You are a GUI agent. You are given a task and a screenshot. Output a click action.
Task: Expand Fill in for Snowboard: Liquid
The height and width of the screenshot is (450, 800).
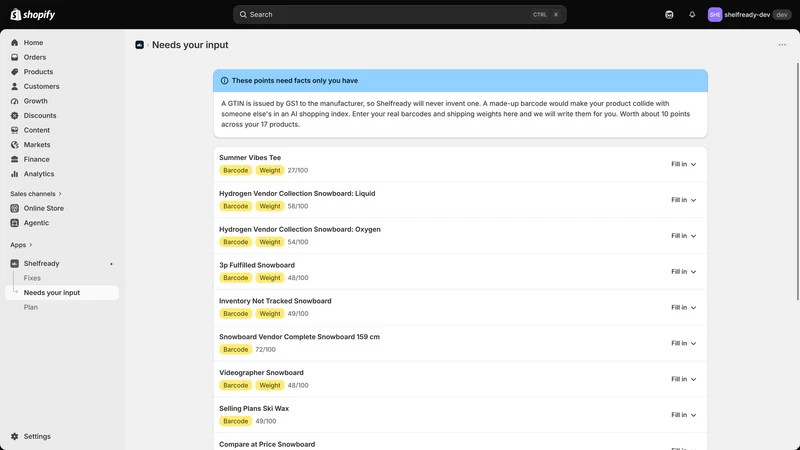point(684,200)
